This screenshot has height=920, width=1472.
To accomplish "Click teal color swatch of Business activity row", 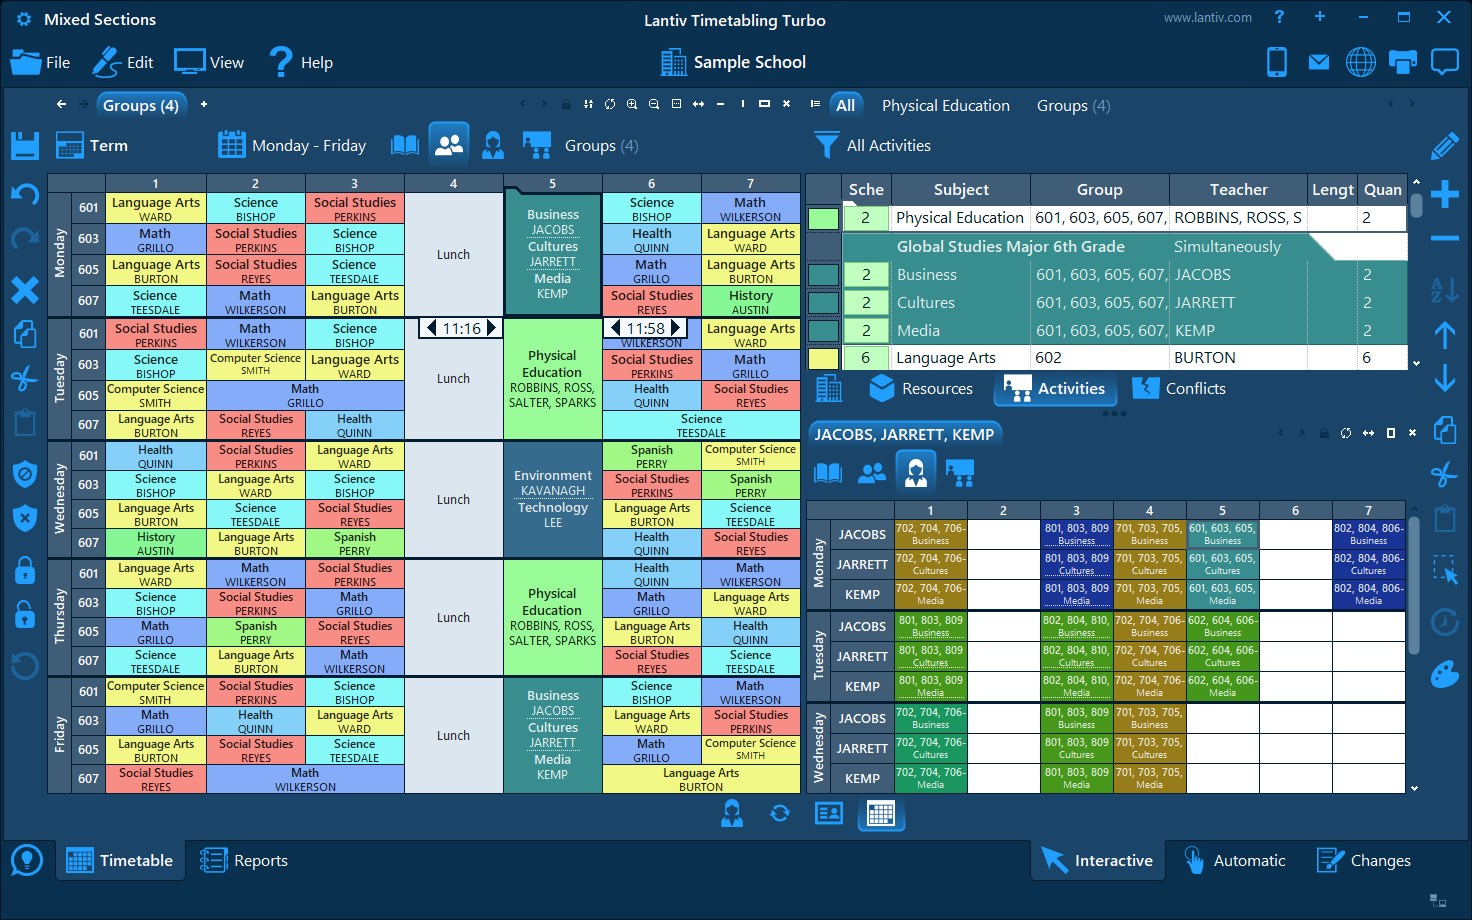I will click(823, 274).
